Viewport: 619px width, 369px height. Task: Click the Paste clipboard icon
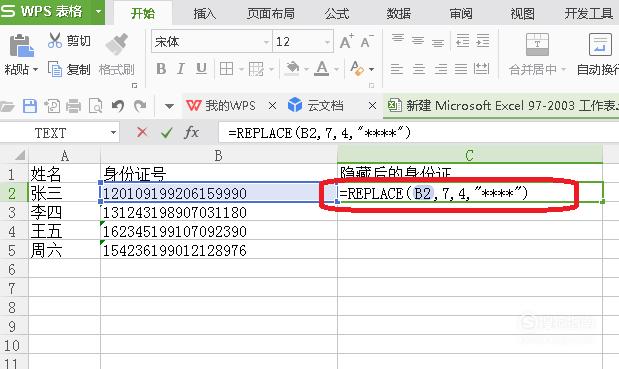pyautogui.click(x=21, y=46)
